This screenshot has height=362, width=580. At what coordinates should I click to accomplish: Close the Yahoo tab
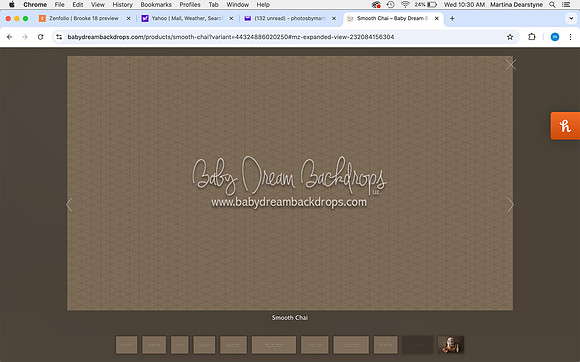(231, 18)
